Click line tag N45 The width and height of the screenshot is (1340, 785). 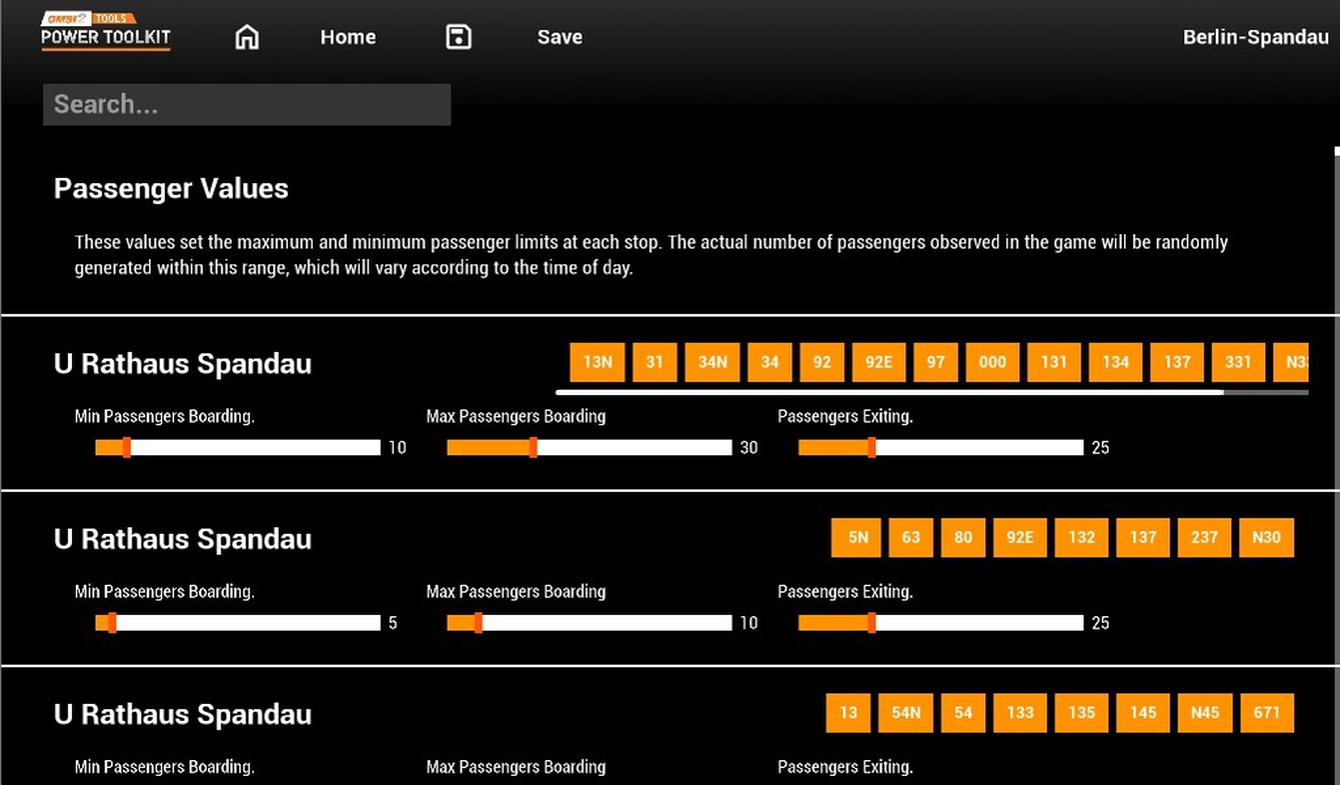click(x=1205, y=713)
